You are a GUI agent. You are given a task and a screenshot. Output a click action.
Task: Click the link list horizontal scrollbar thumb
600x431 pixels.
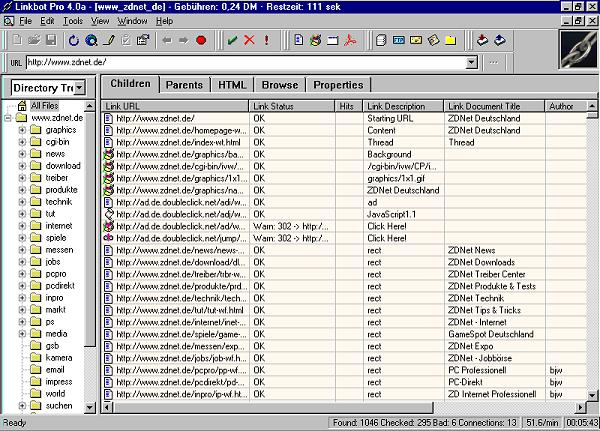click(x=273, y=407)
